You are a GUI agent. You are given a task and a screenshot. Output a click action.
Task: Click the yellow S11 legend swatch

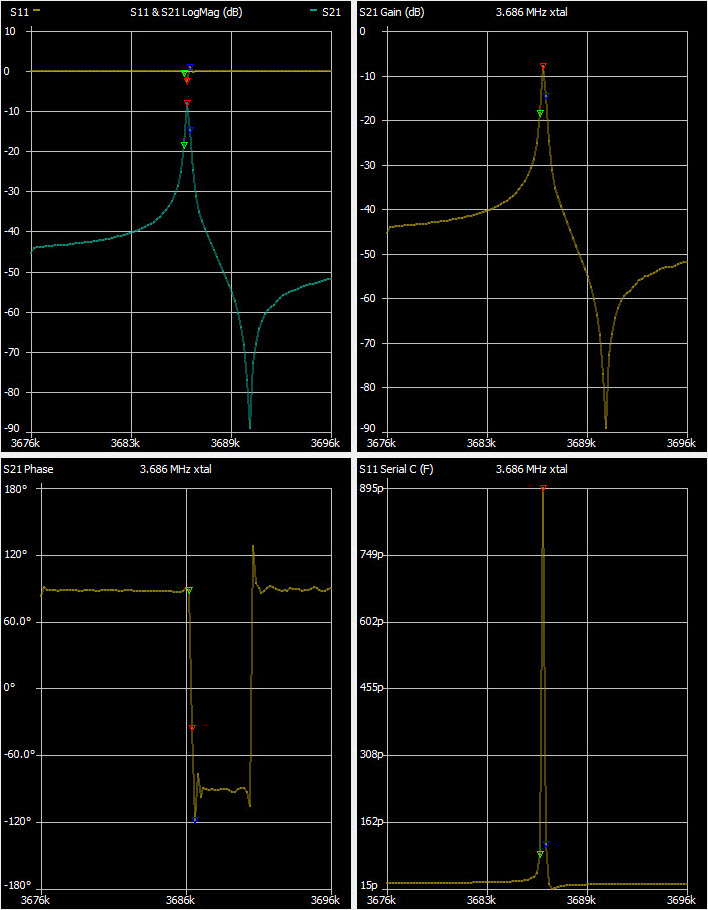pos(36,10)
